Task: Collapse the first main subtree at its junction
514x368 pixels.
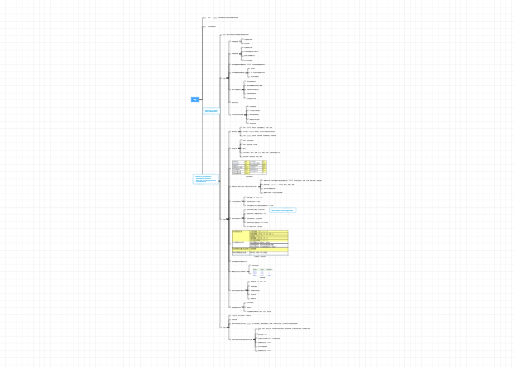Action: click(228, 78)
